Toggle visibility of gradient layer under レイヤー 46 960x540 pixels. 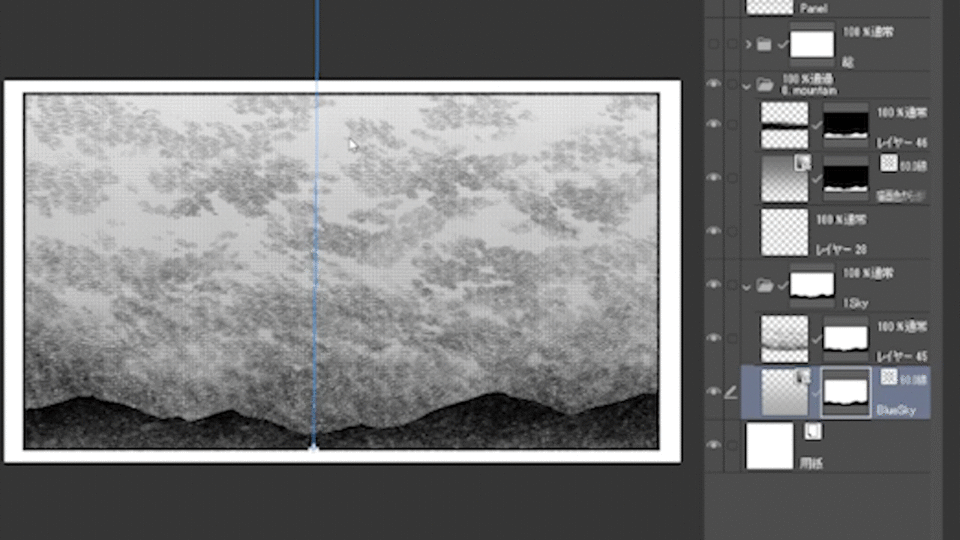click(713, 178)
